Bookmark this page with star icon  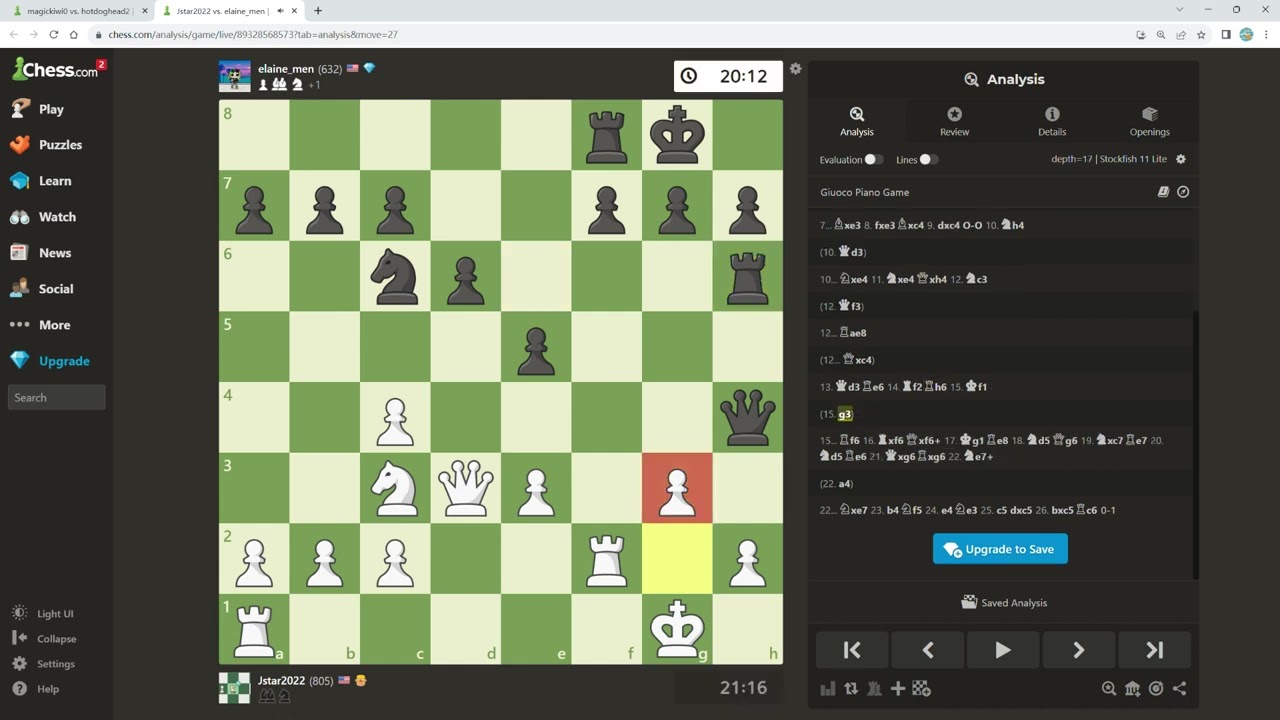tap(1199, 34)
